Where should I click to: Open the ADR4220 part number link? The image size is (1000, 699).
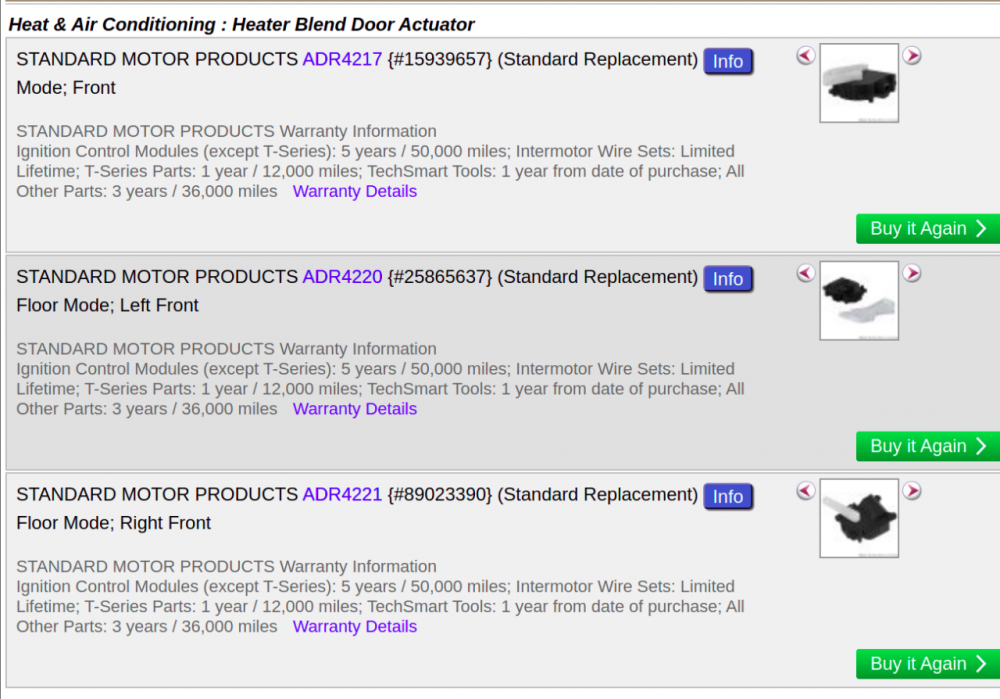[x=342, y=277]
